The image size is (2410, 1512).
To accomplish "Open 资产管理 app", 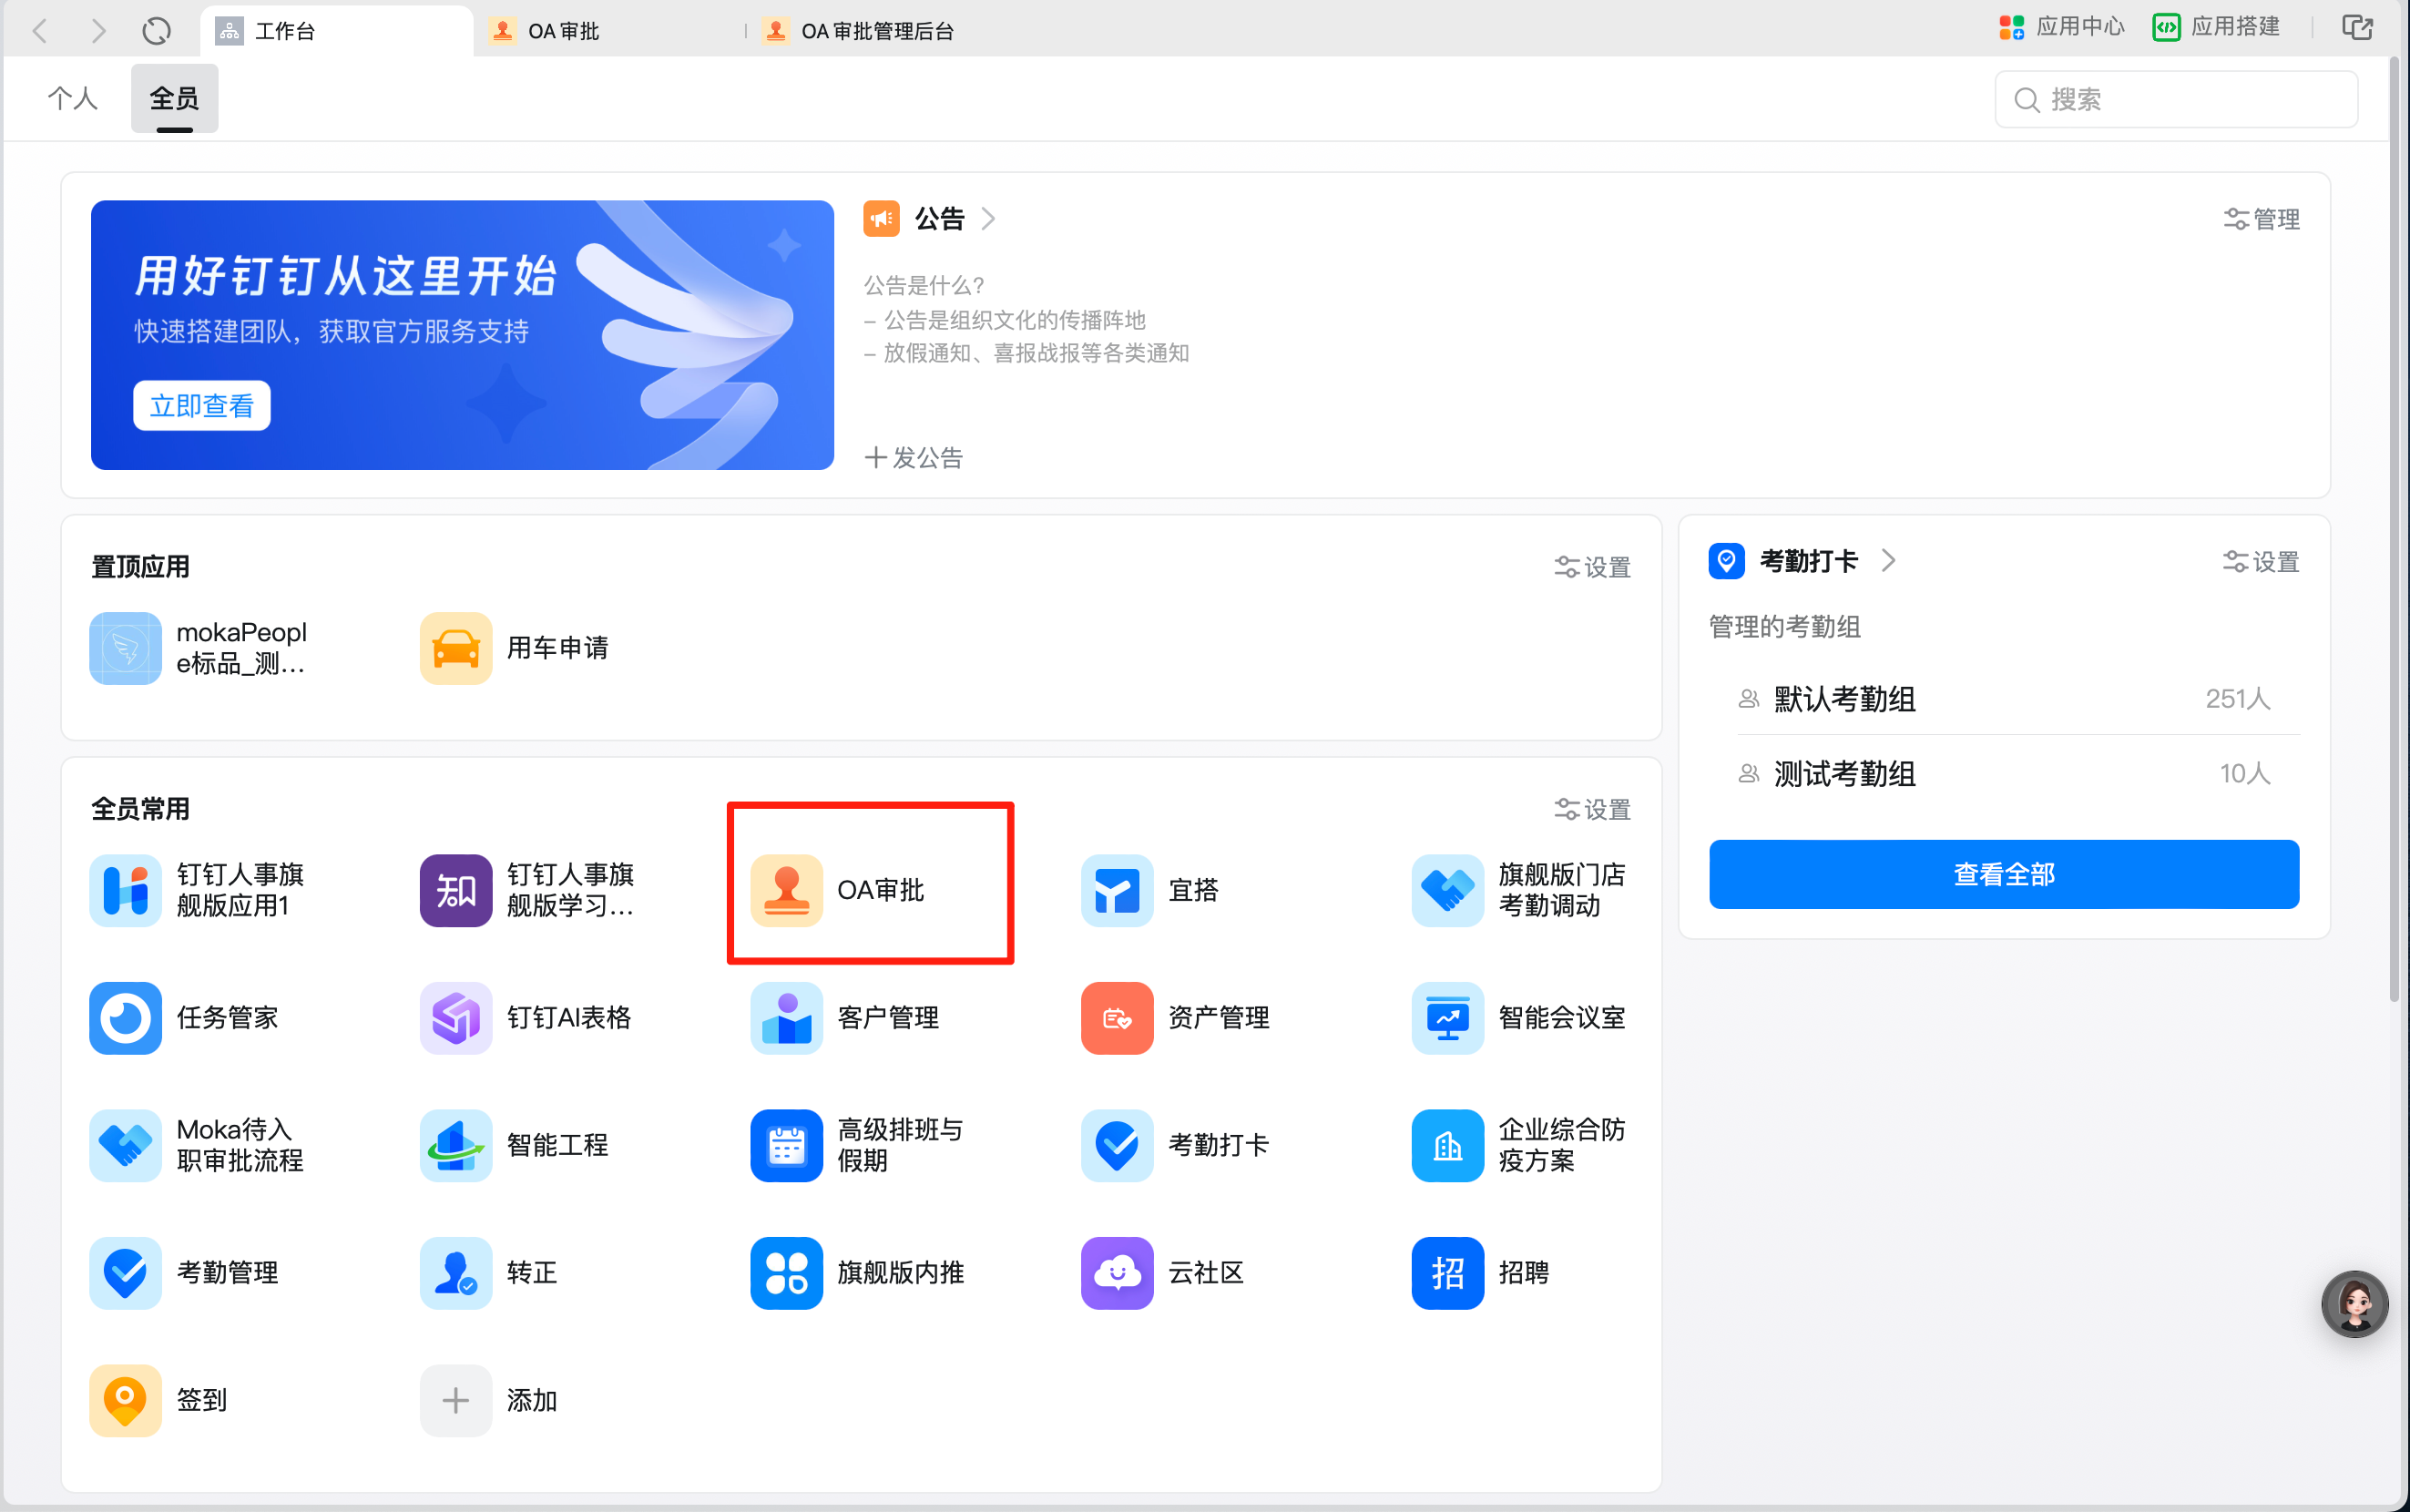I will coord(1176,1018).
